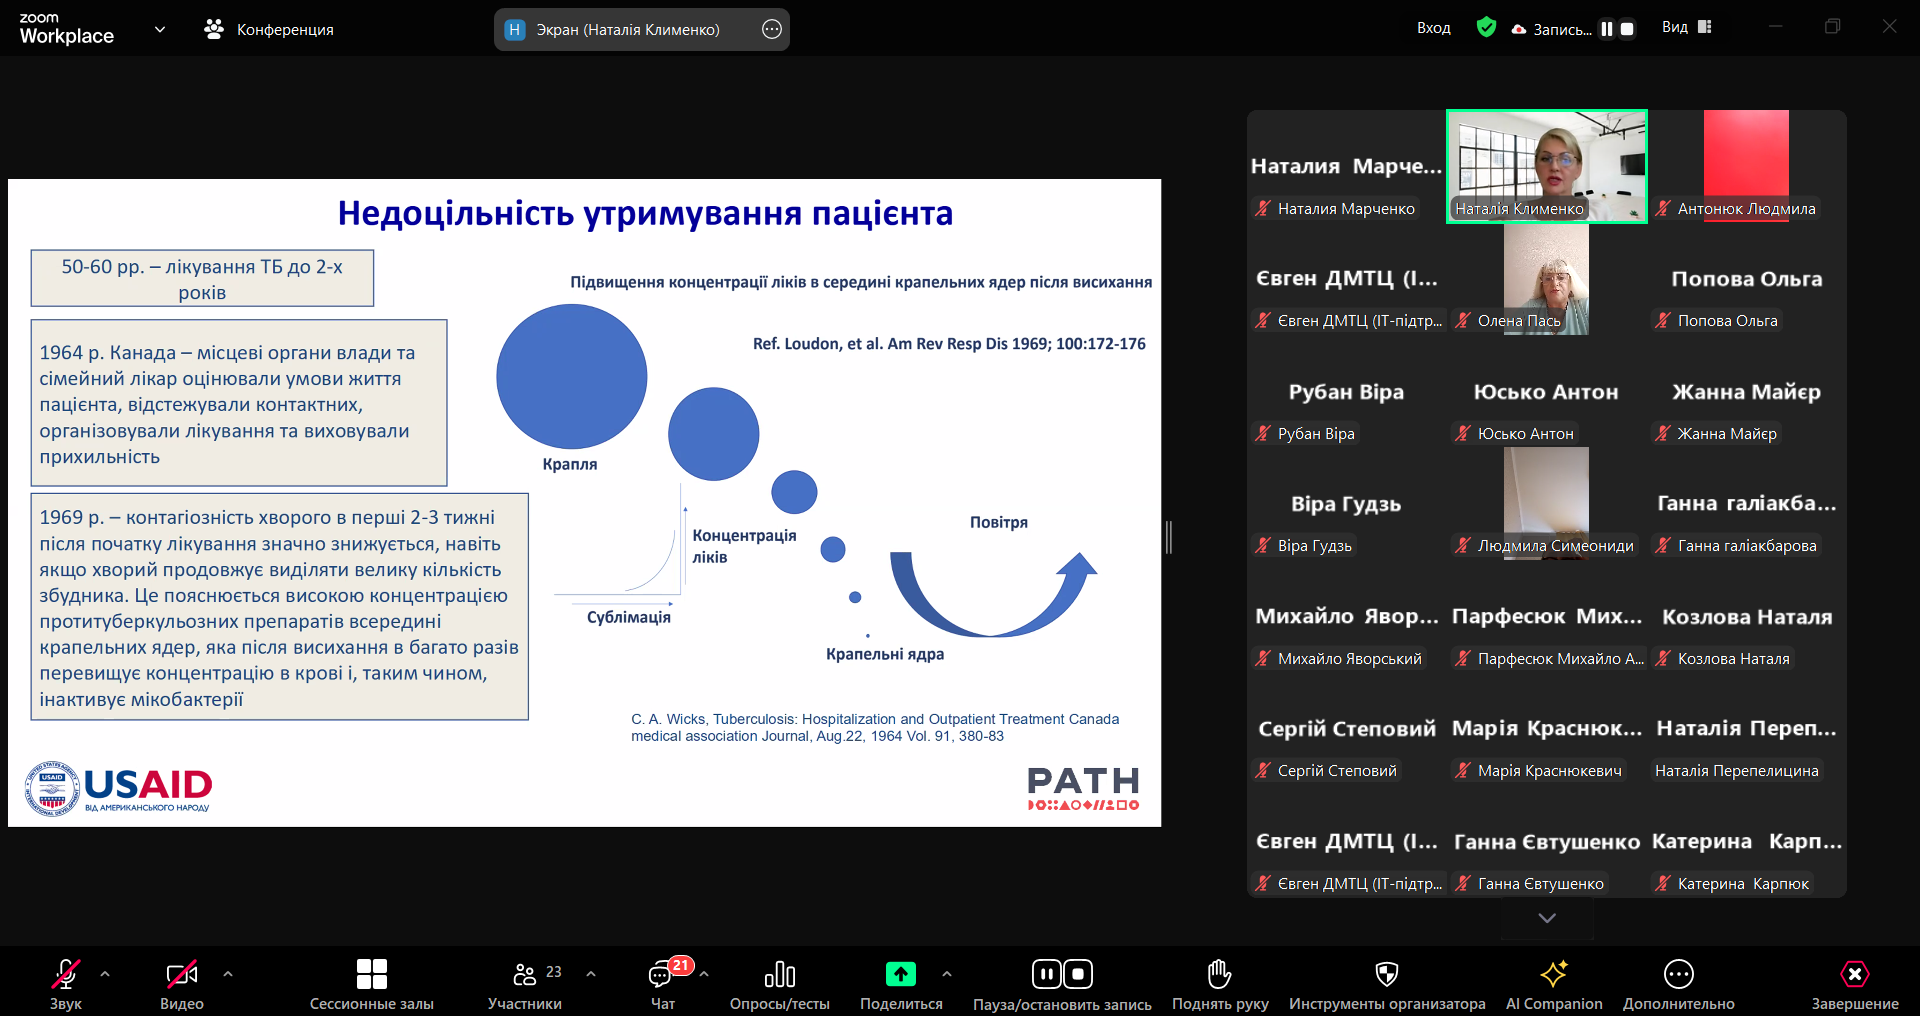The width and height of the screenshot is (1920, 1016).
Task: Open Polls/Quizzes (Опросы/тесты)
Action: 779,975
